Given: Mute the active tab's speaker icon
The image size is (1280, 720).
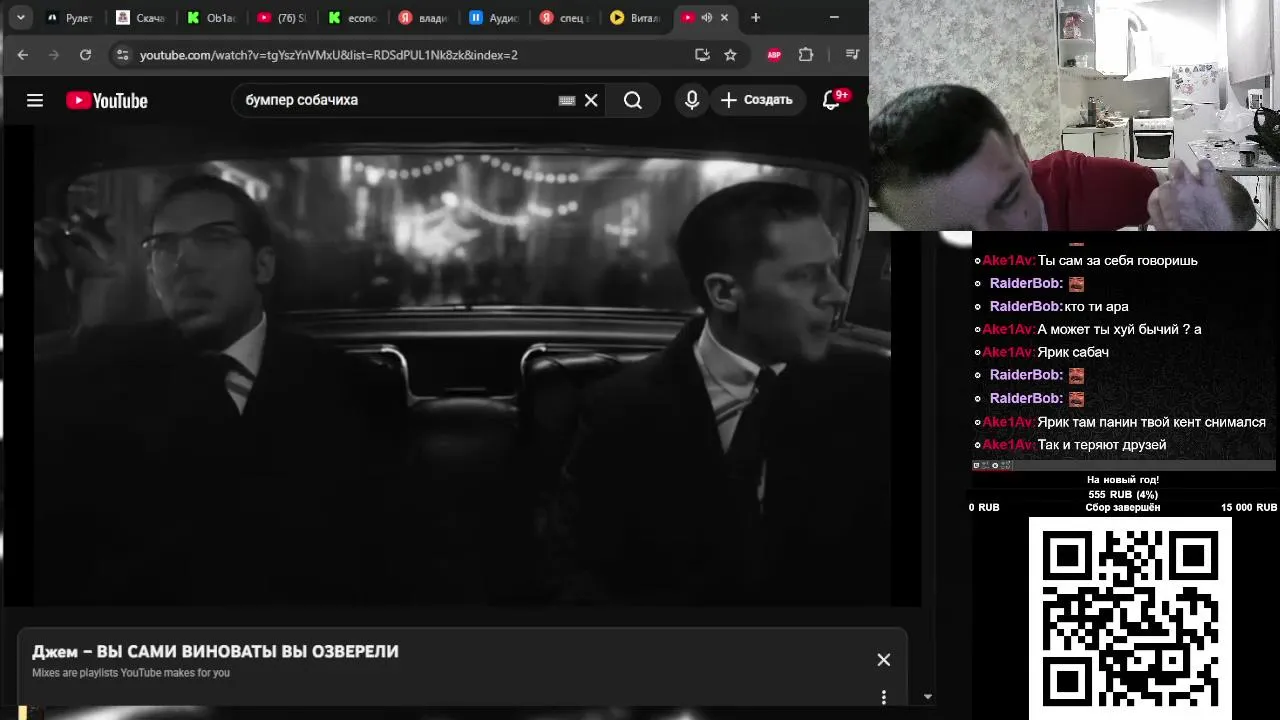Looking at the screenshot, I should point(706,18).
